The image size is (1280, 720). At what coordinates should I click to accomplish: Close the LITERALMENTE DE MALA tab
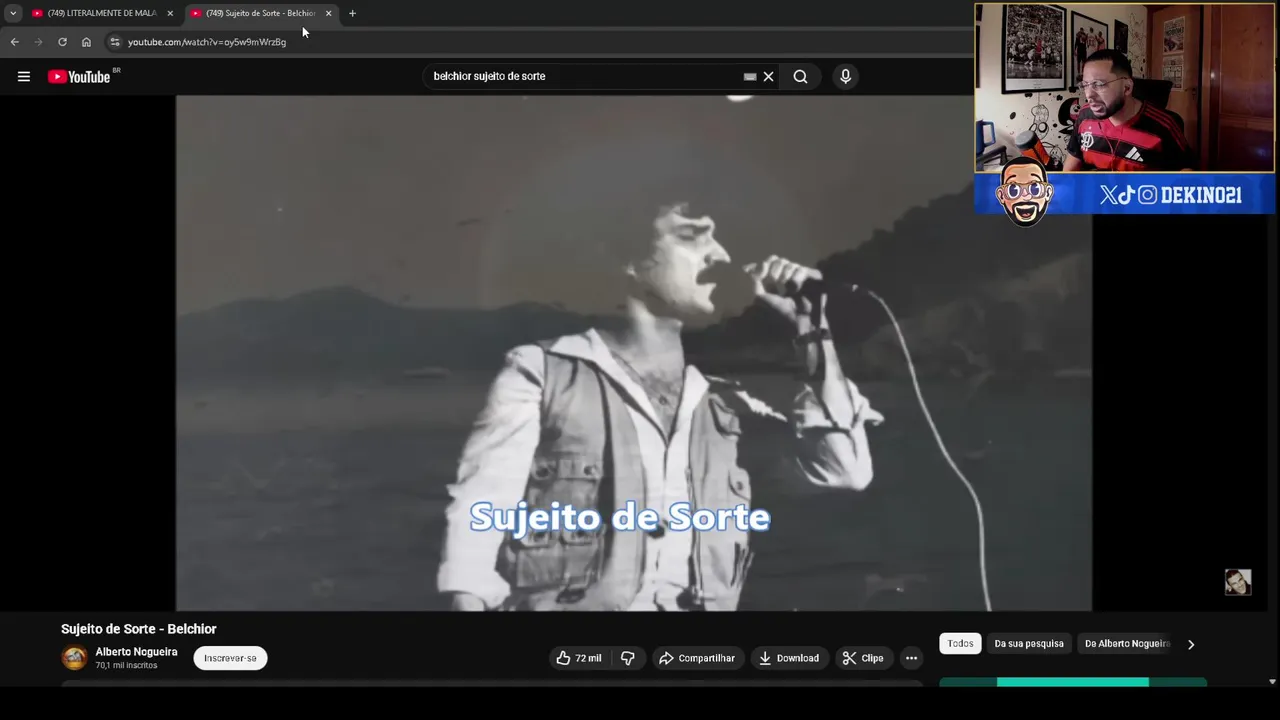pos(170,13)
